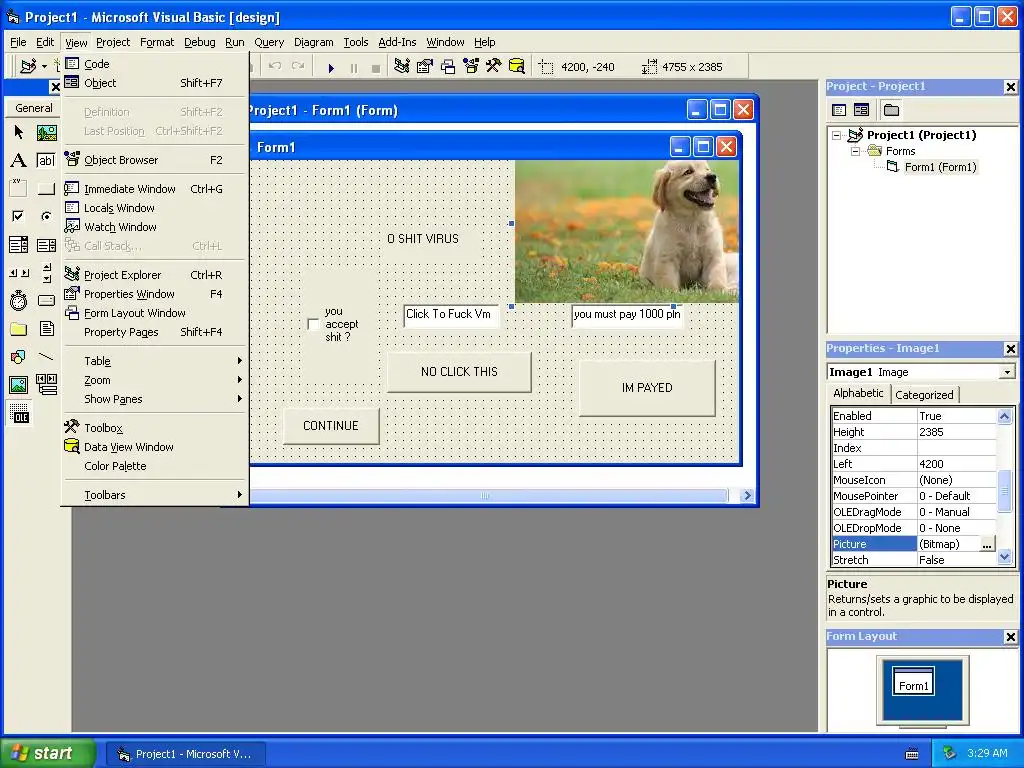Select the TextBox tool (abl icon)
Viewport: 1024px width, 768px height.
coord(46,160)
